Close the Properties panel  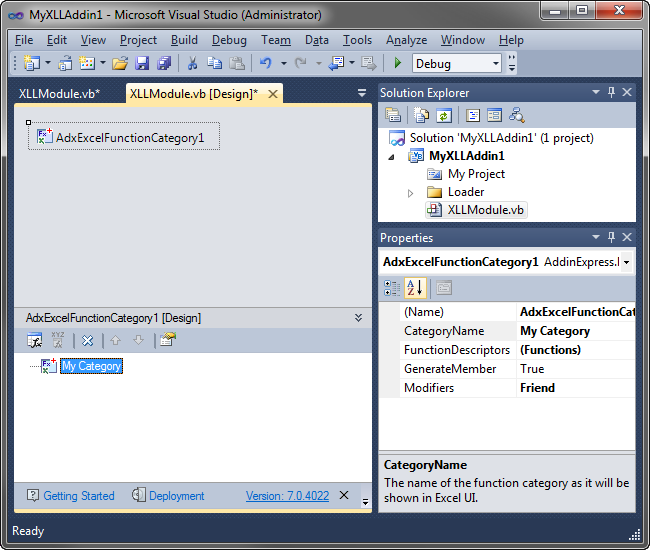click(x=627, y=237)
